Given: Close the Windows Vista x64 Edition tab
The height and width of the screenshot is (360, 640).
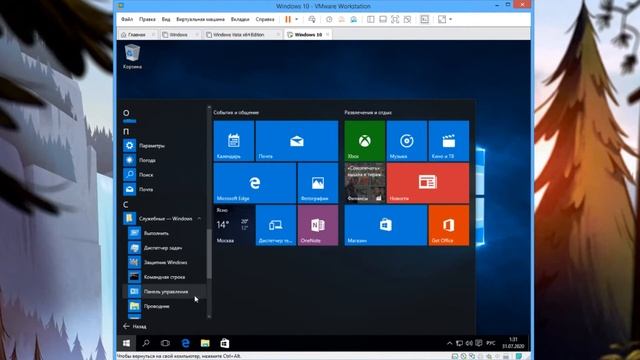Looking at the screenshot, I should point(278,35).
